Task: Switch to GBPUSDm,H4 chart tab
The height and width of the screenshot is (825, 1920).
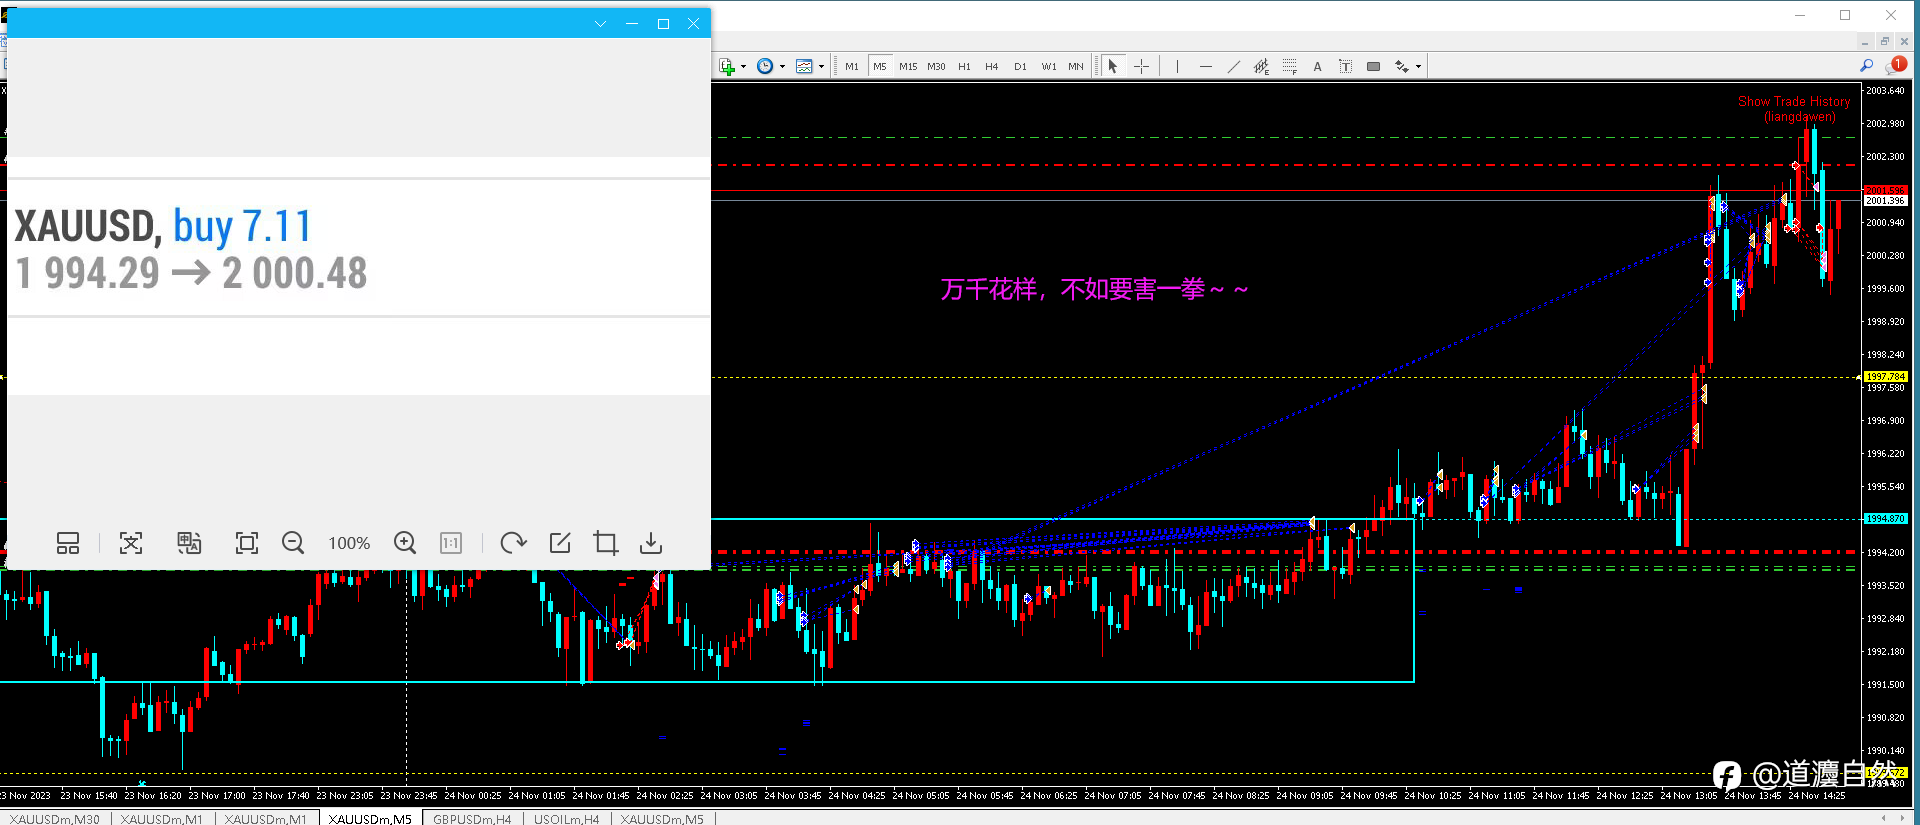Action: 472,819
